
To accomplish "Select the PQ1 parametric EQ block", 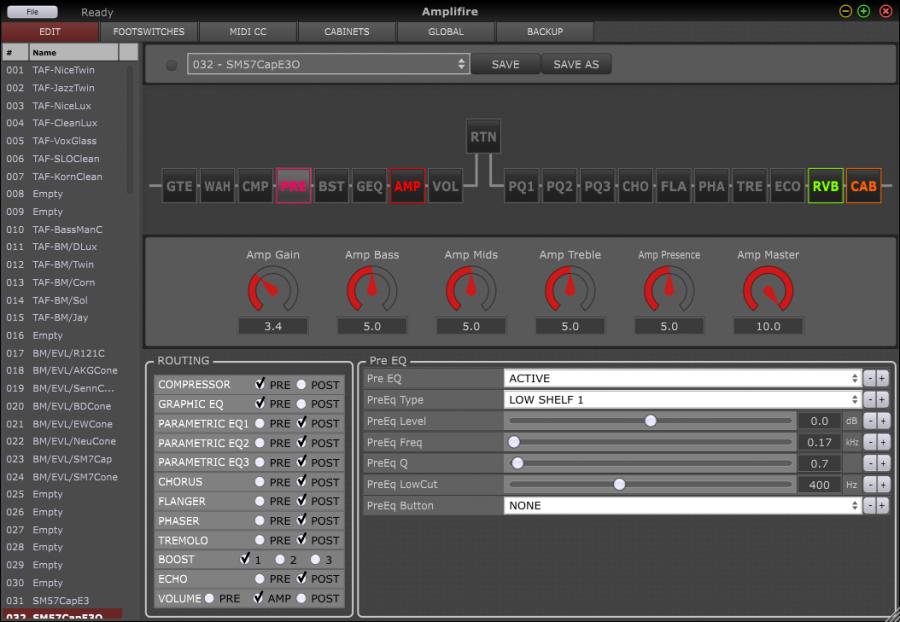I will [x=521, y=186].
